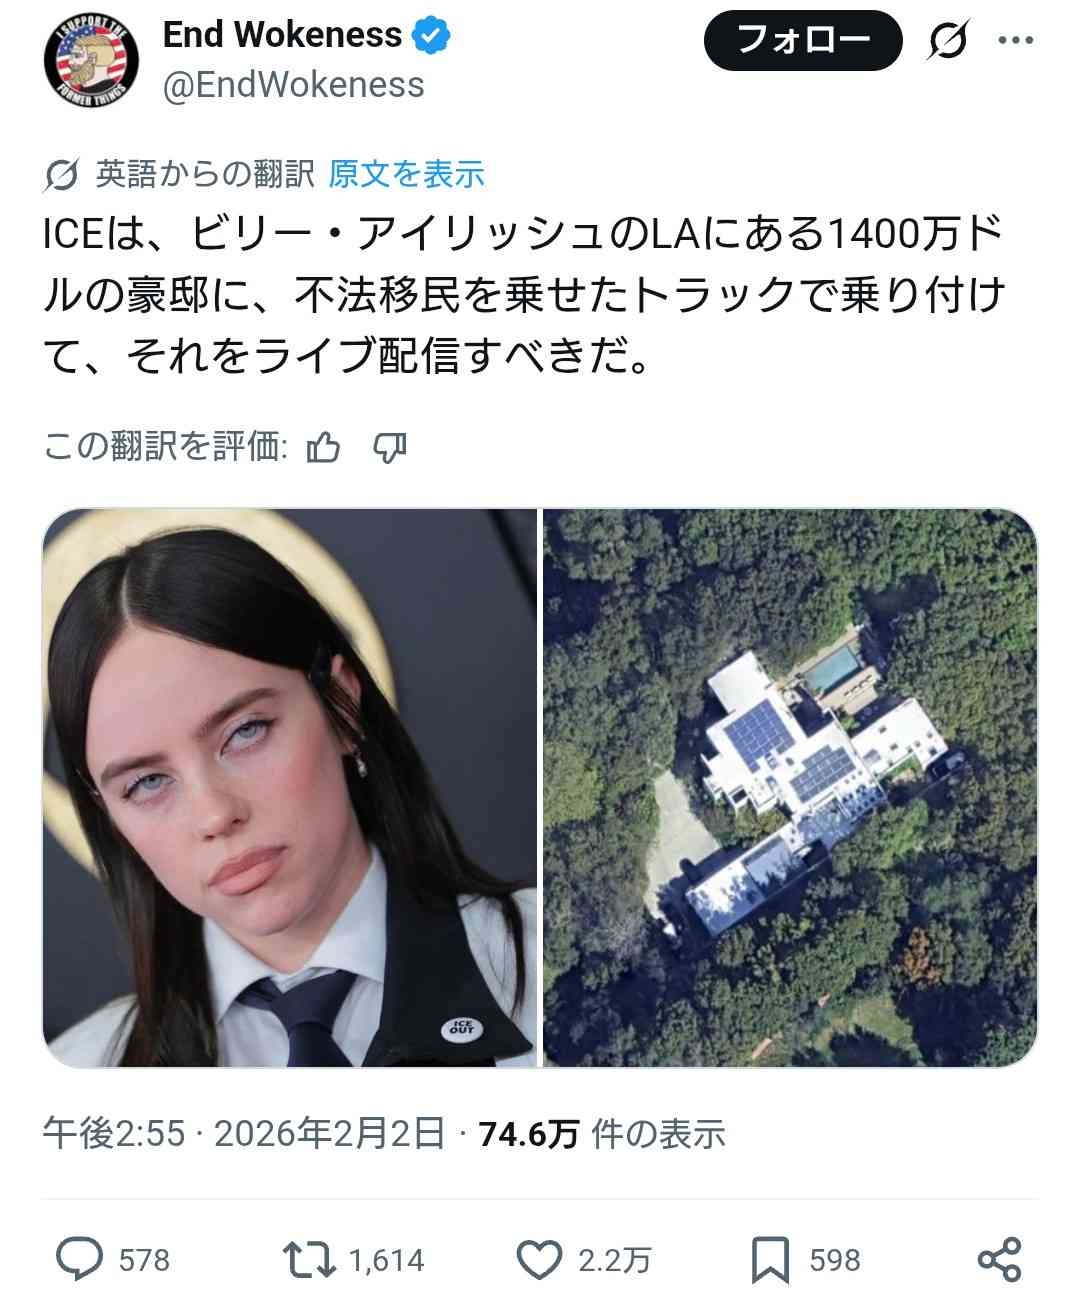Bookmark the post with the bookmark icon

point(770,1260)
